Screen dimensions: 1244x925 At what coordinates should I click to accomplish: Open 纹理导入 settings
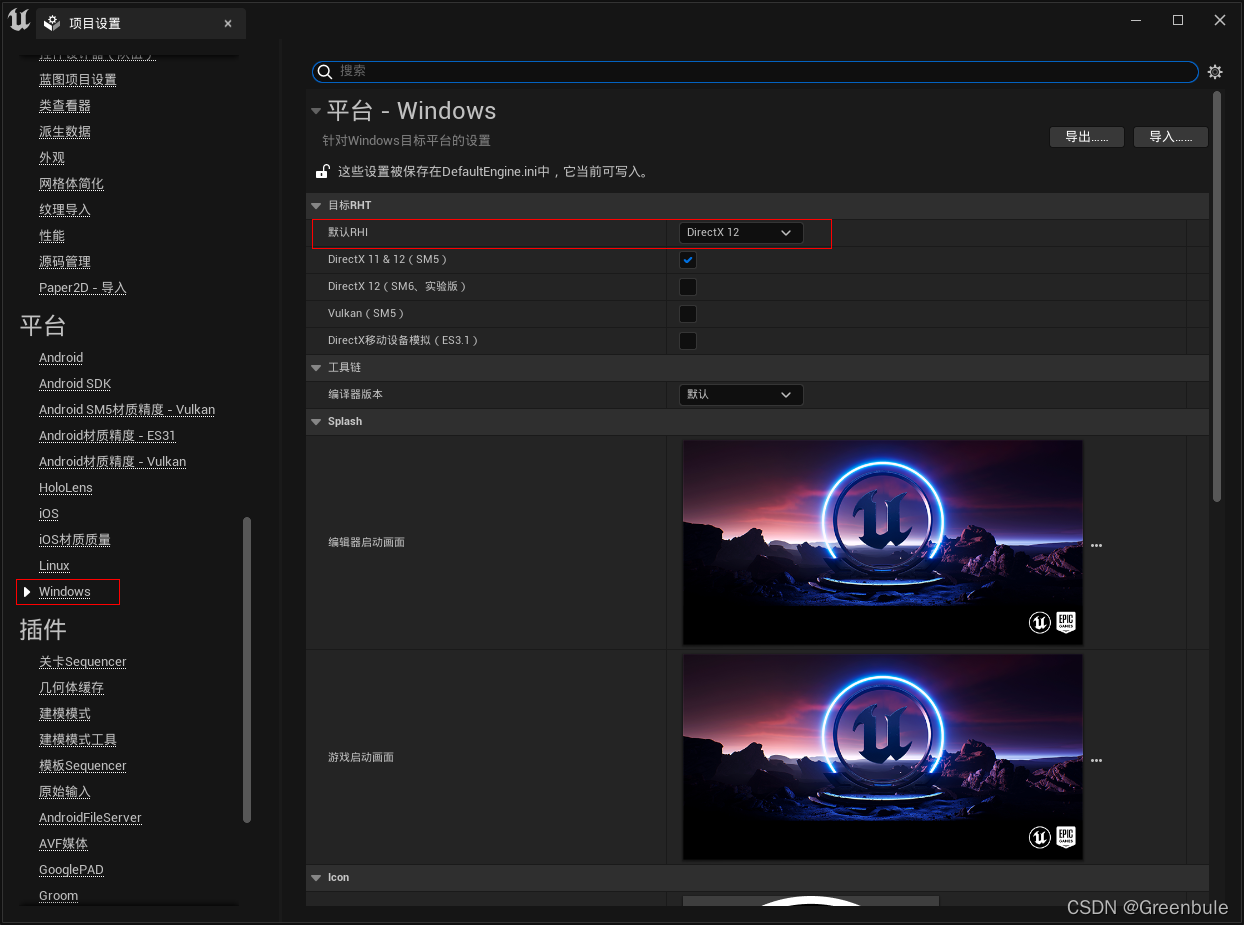pos(65,210)
